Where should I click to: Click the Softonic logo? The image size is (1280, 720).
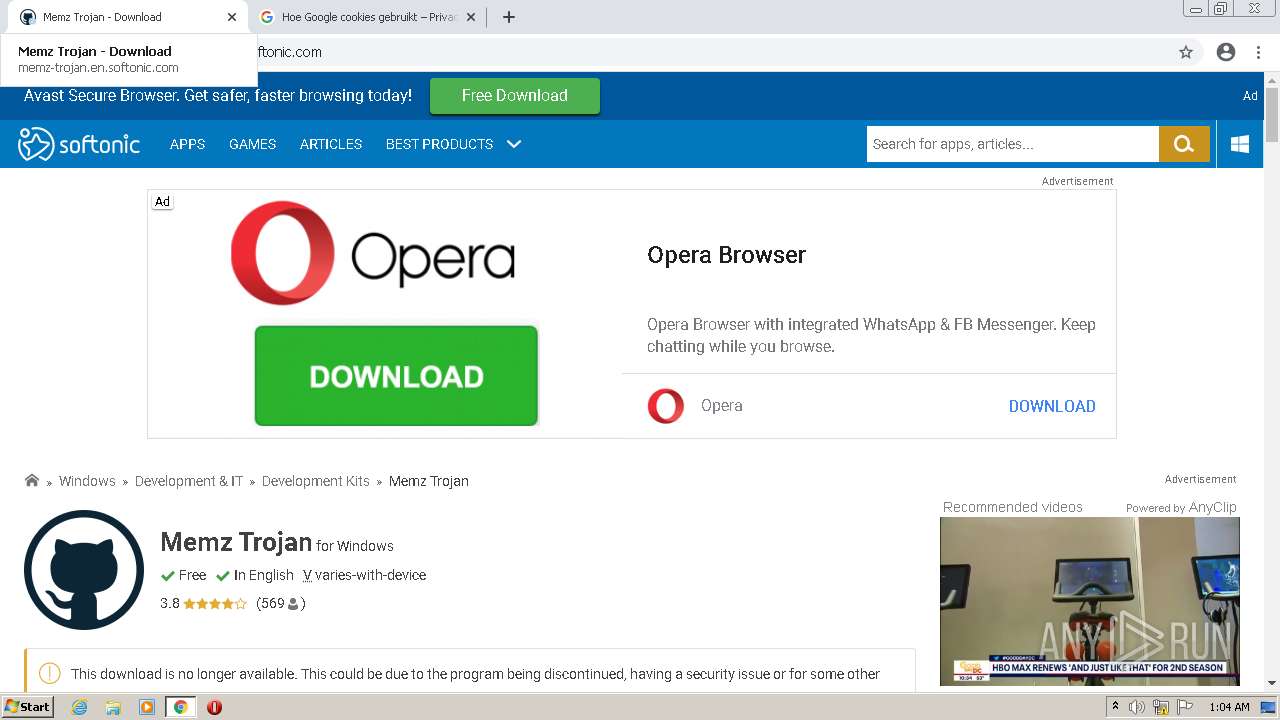79,144
